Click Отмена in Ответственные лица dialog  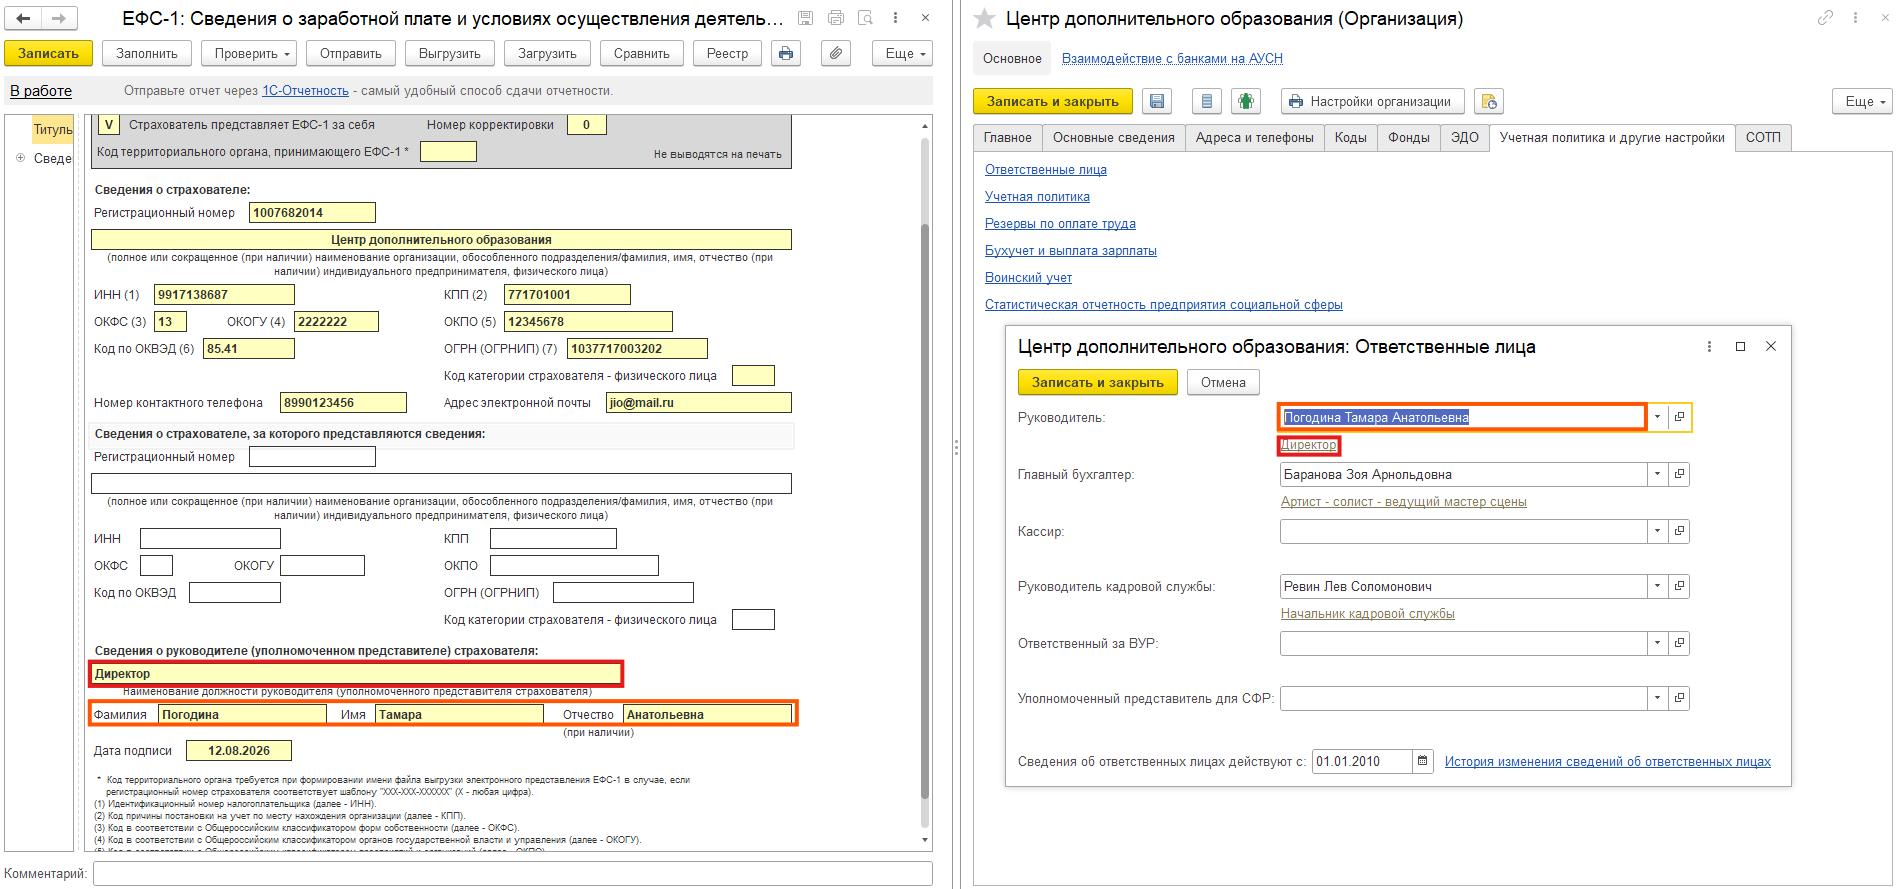tap(1223, 382)
